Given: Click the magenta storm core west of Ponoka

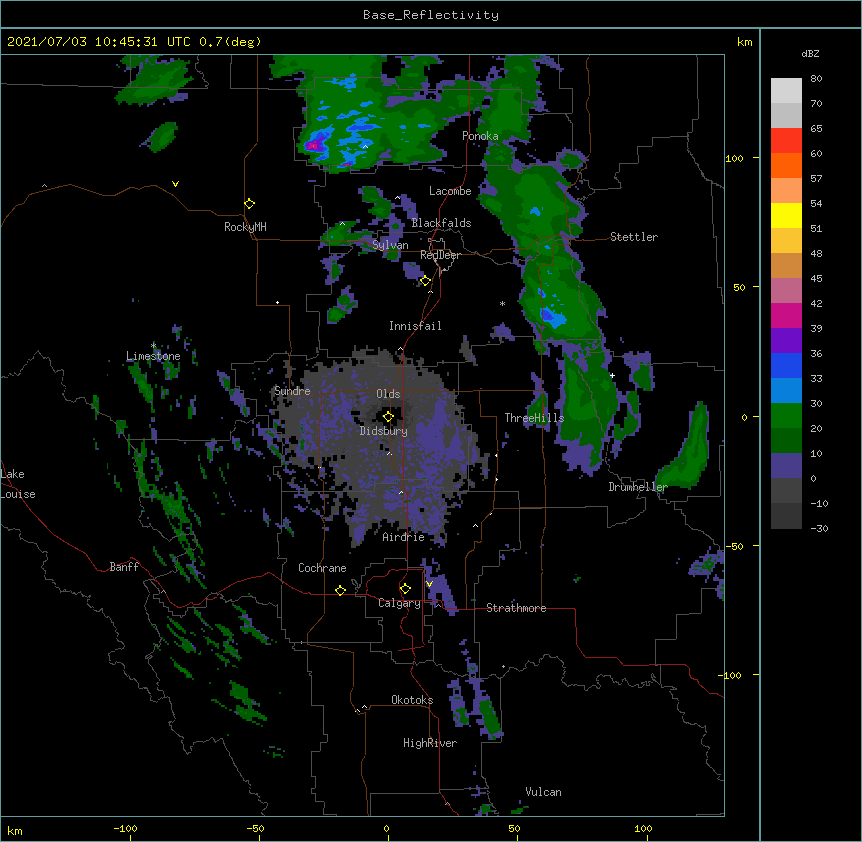Looking at the screenshot, I should pyautogui.click(x=313, y=146).
